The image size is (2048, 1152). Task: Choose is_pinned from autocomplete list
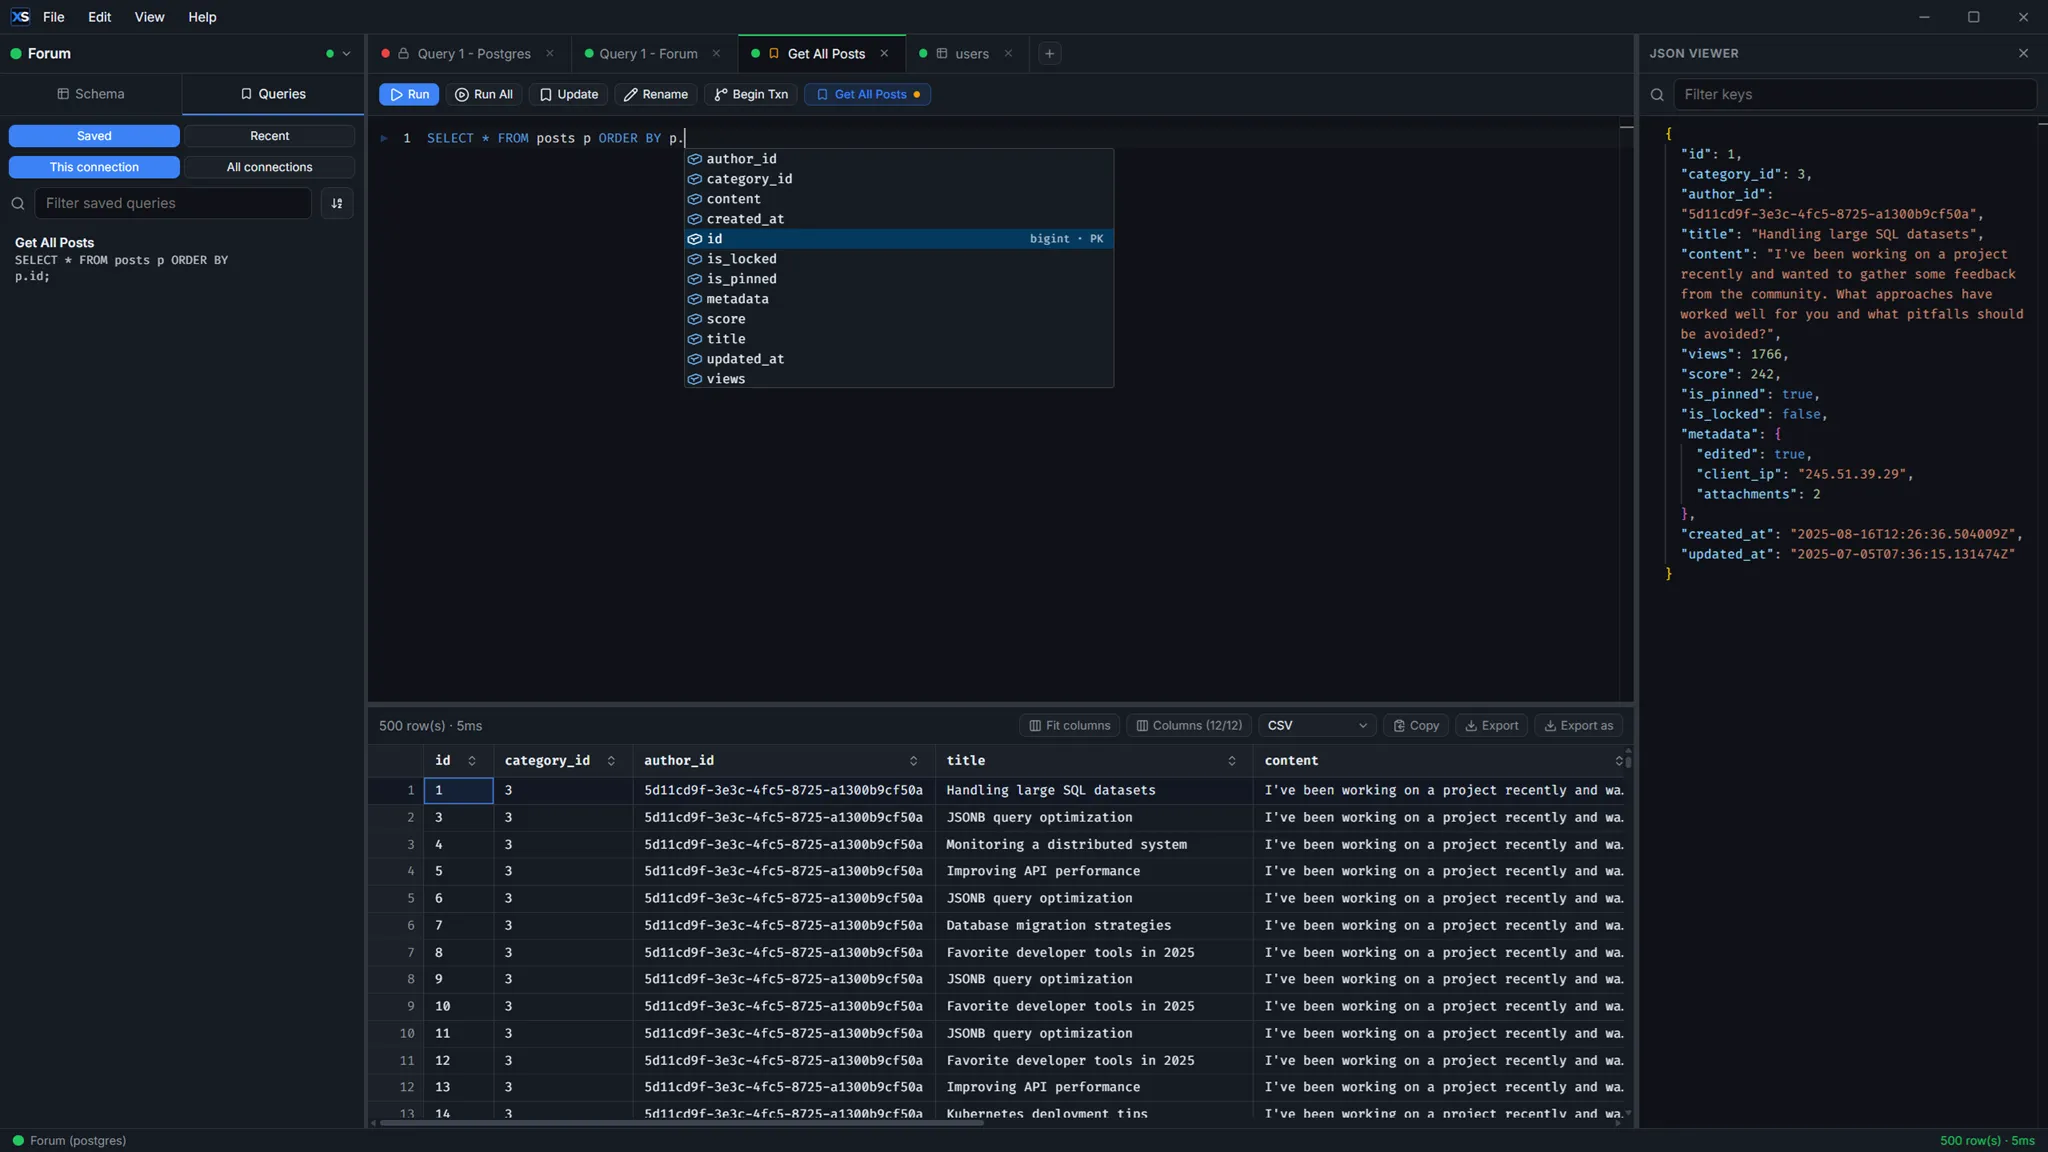coord(898,279)
